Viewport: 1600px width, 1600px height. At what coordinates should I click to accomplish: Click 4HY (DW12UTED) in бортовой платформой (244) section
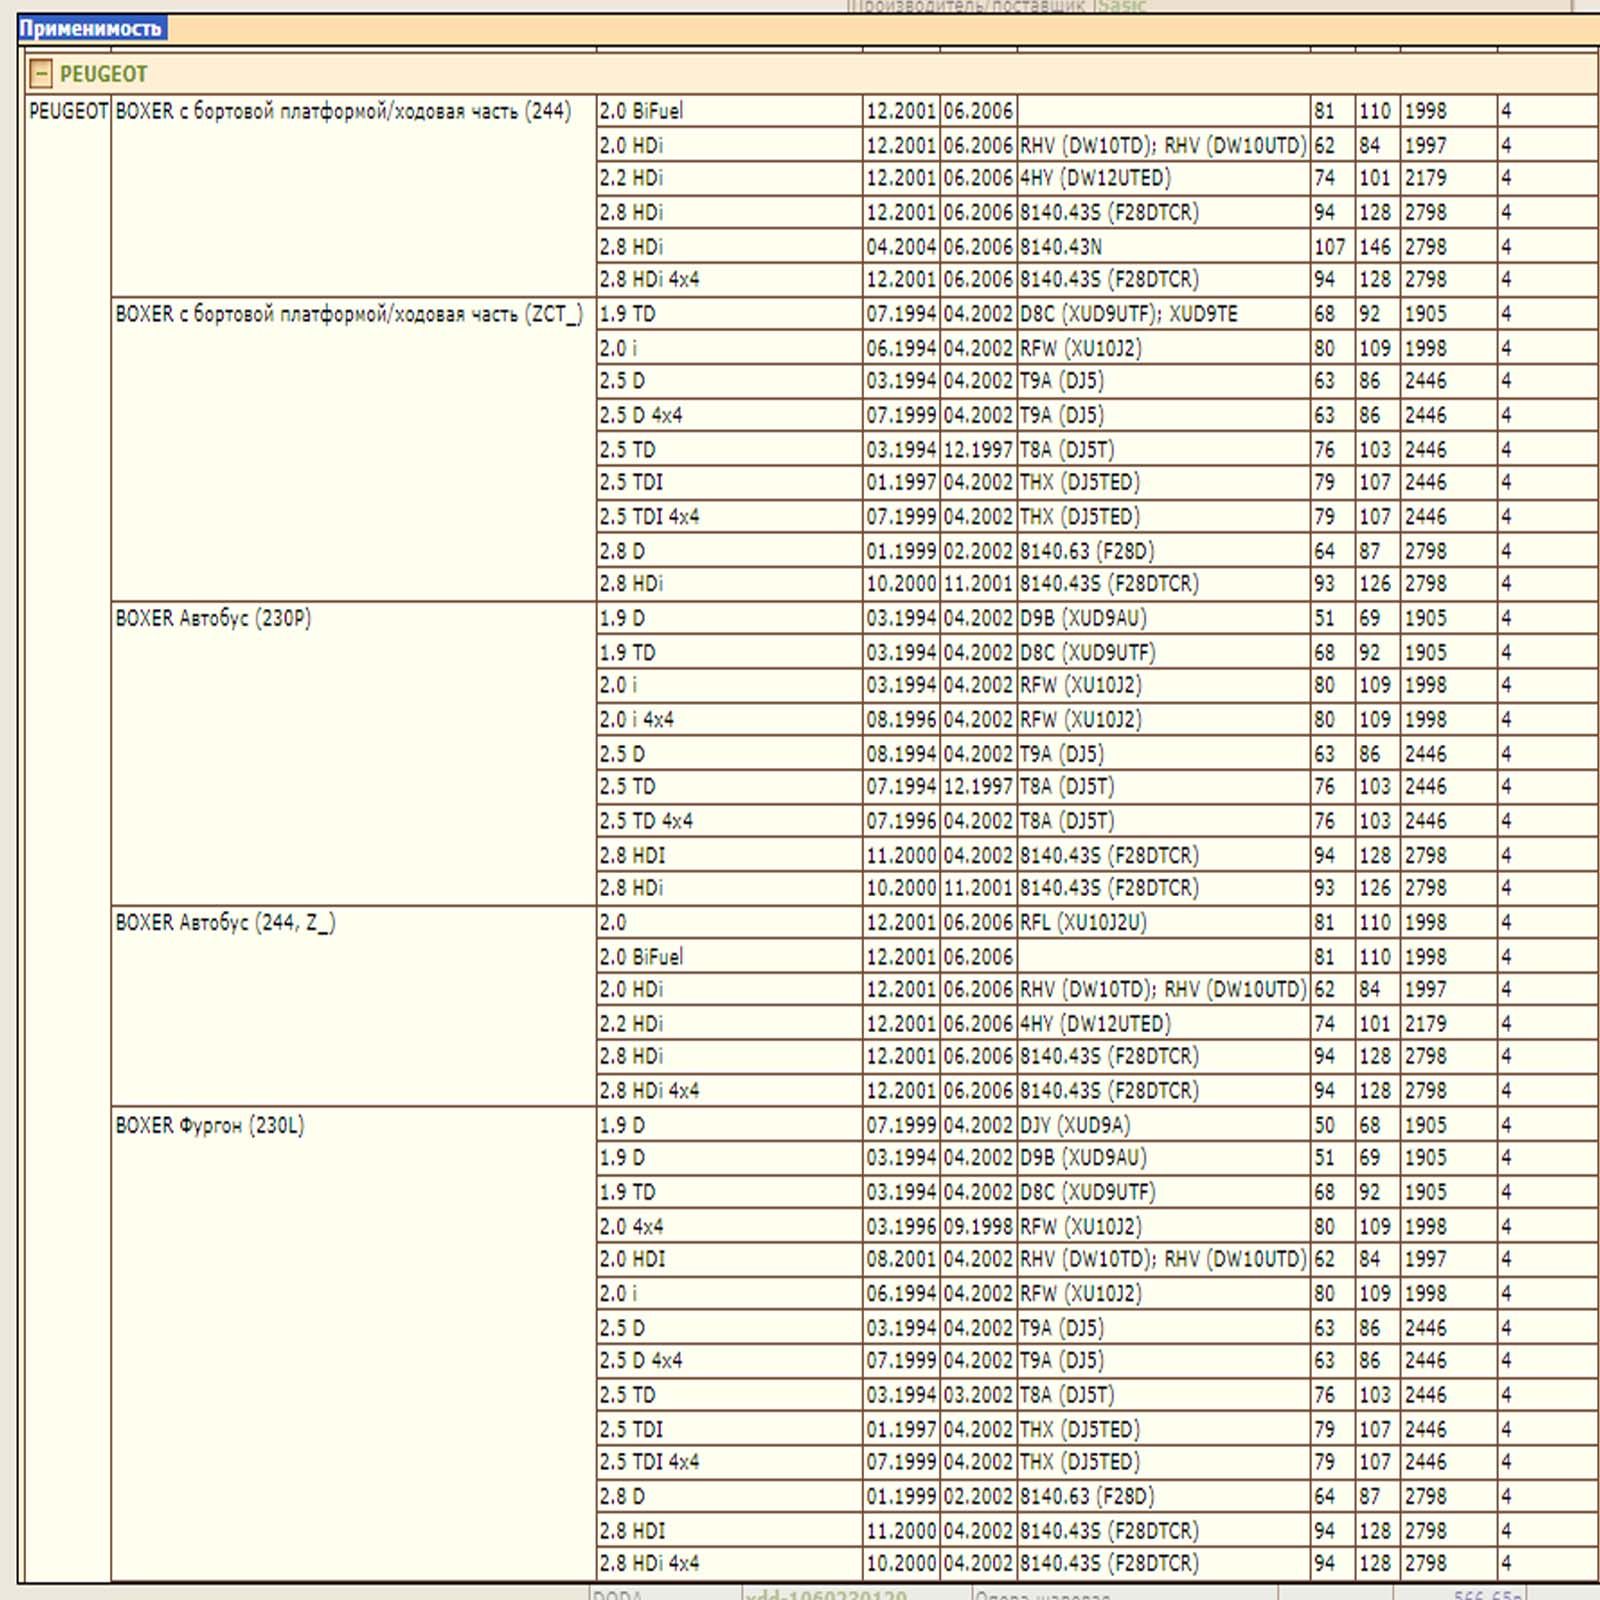click(x=1164, y=178)
